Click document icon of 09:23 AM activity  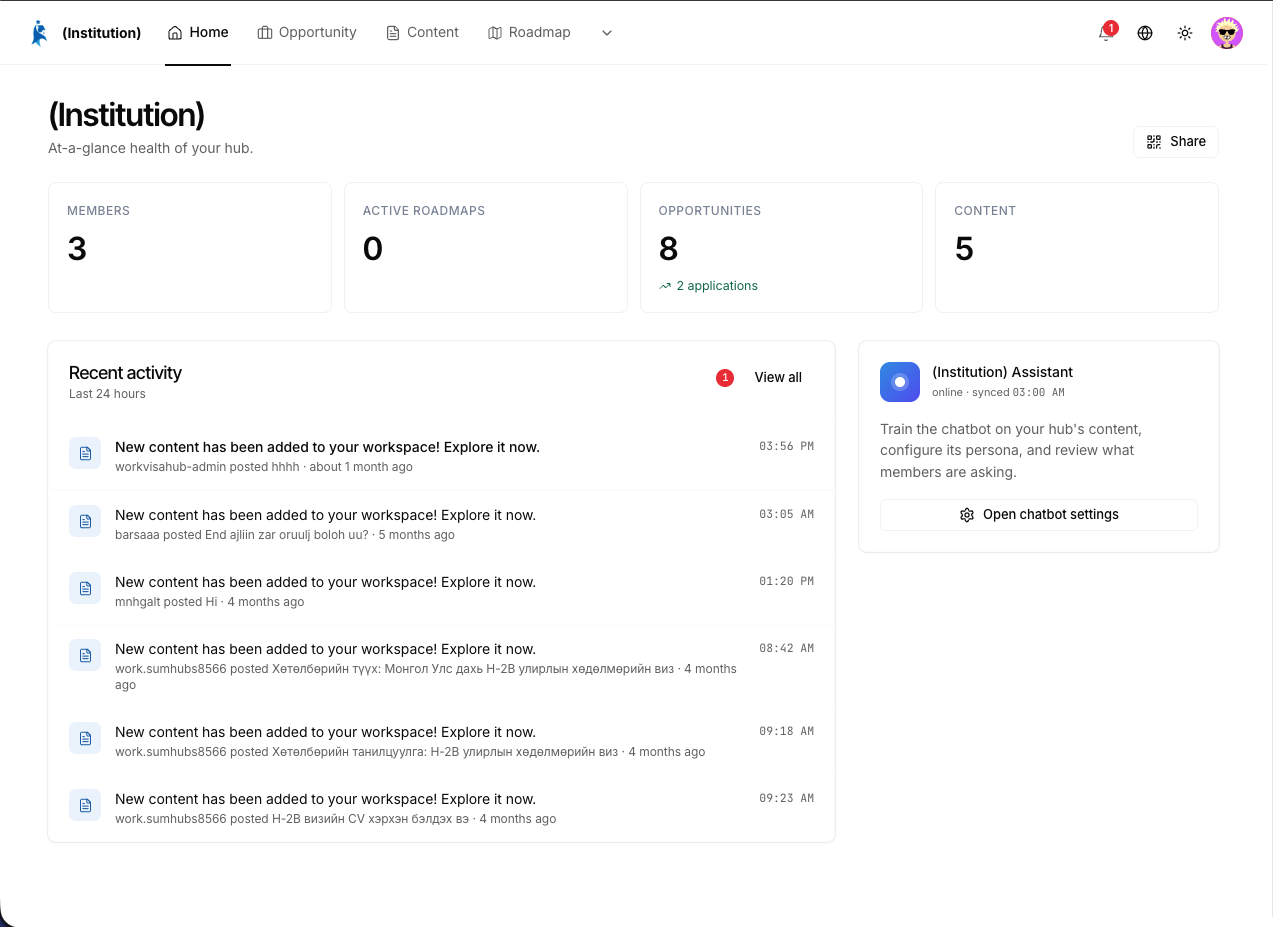point(85,805)
